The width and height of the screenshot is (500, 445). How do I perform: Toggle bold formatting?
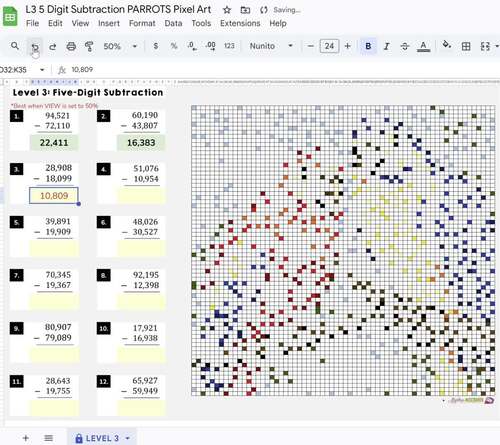(368, 46)
